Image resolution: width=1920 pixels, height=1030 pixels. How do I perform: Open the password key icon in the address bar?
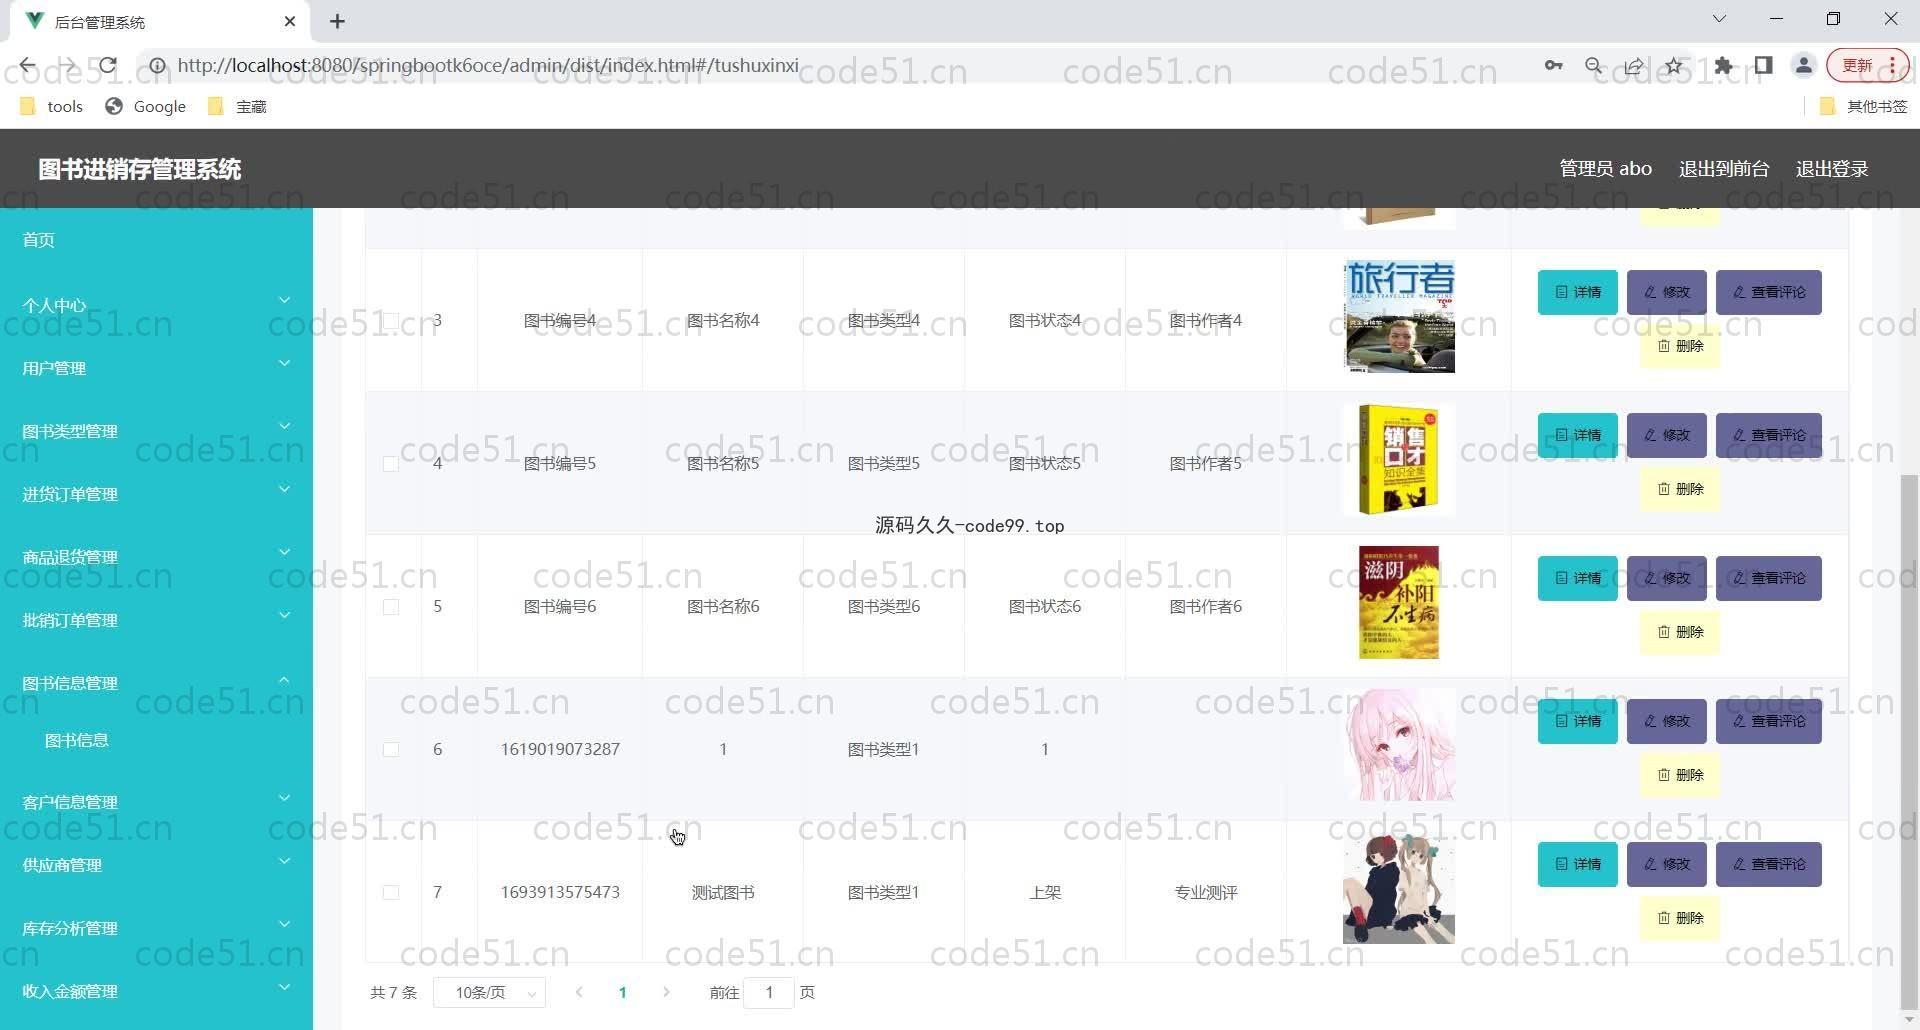[x=1553, y=66]
